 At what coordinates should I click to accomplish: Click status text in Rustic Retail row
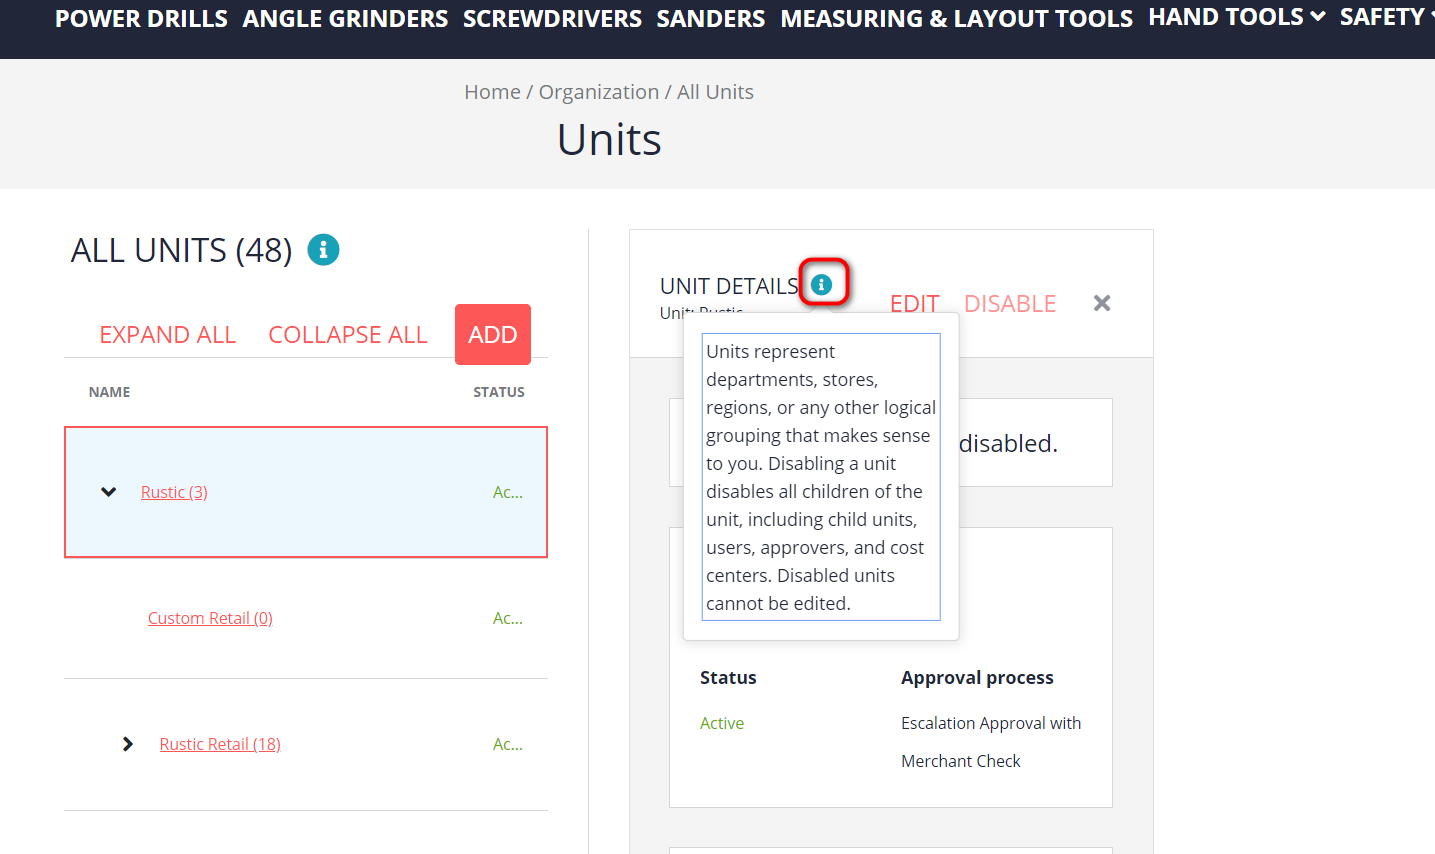click(x=508, y=744)
